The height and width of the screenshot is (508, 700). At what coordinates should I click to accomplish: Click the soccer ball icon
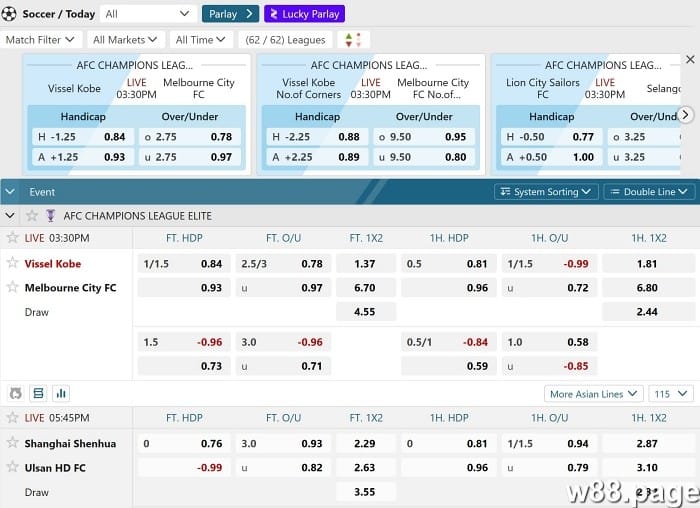pos(9,14)
